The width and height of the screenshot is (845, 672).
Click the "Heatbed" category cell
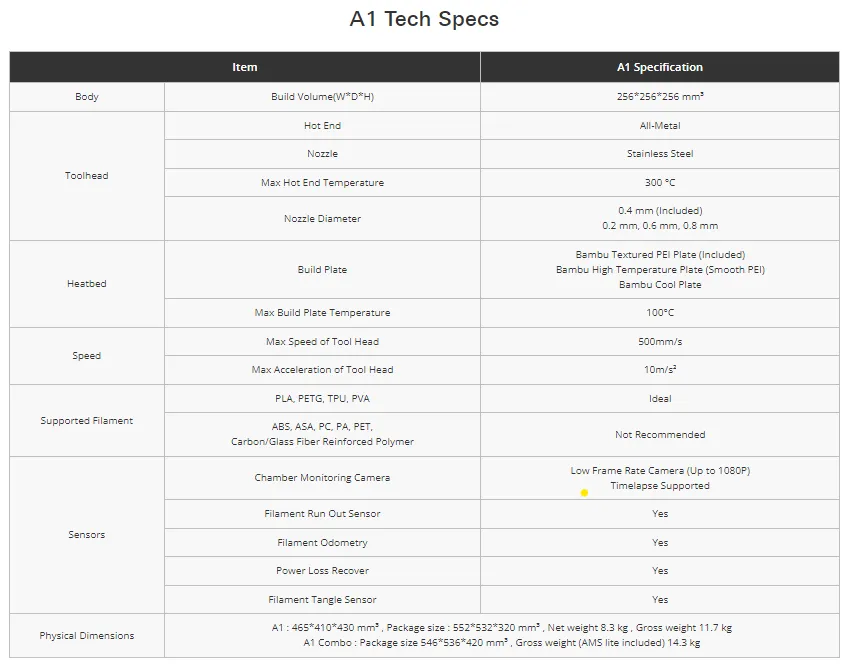87,284
